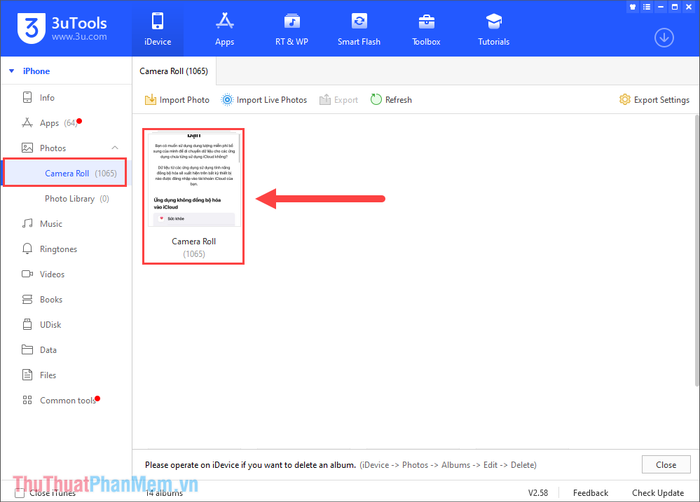
Task: Open the Toolbox
Action: tap(426, 29)
